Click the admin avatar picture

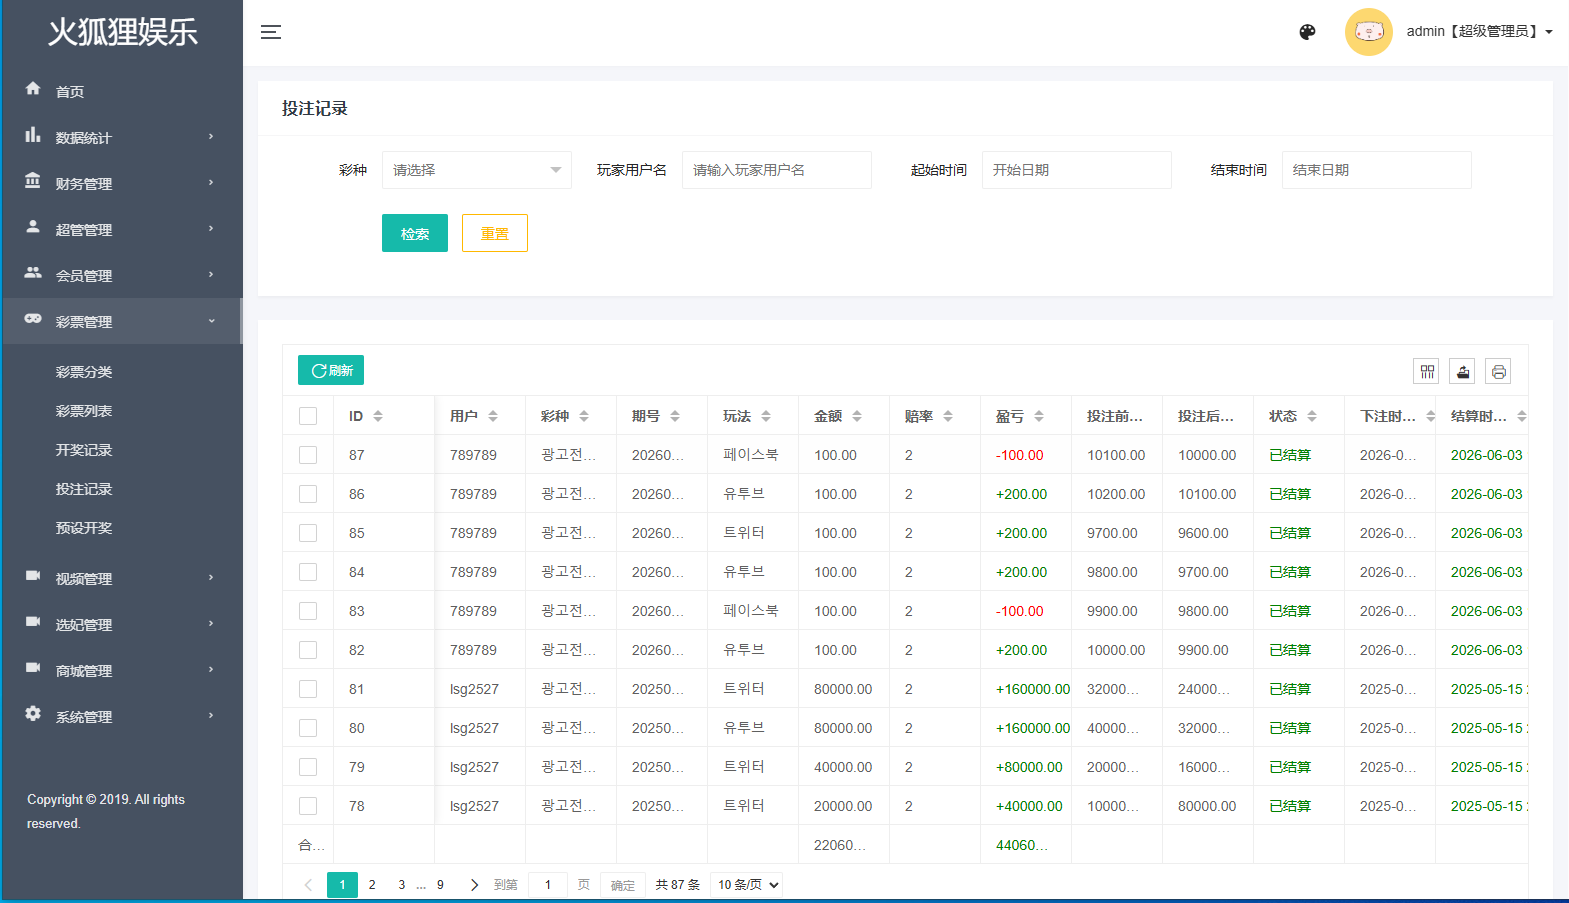[1369, 32]
